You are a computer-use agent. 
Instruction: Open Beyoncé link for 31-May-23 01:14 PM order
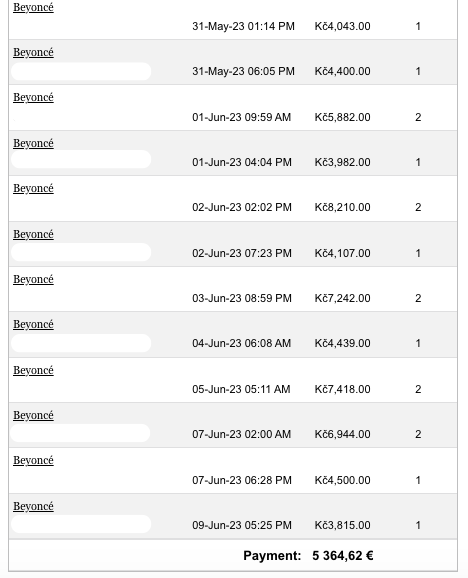[x=33, y=7]
